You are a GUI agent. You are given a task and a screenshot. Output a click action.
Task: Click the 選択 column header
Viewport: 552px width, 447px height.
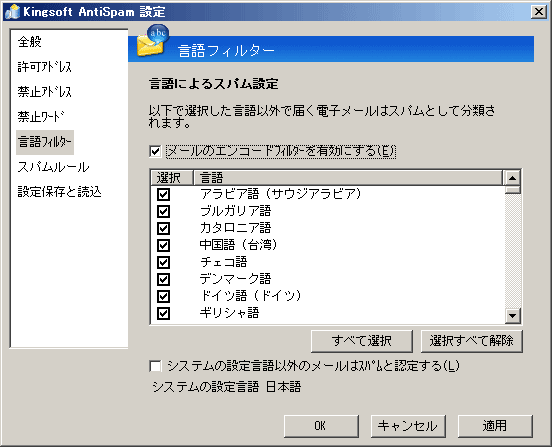coord(172,178)
